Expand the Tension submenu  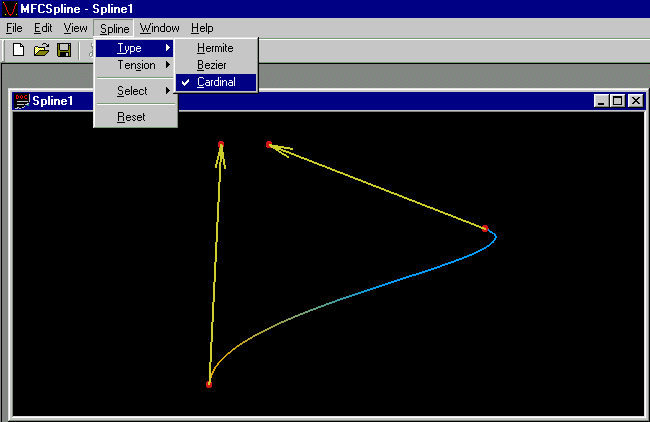[x=135, y=65]
